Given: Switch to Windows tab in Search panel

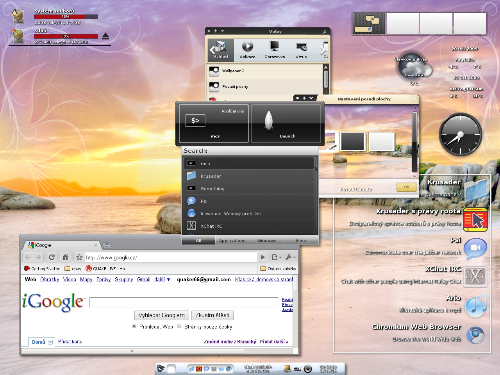Looking at the screenshot, I should (x=266, y=240).
